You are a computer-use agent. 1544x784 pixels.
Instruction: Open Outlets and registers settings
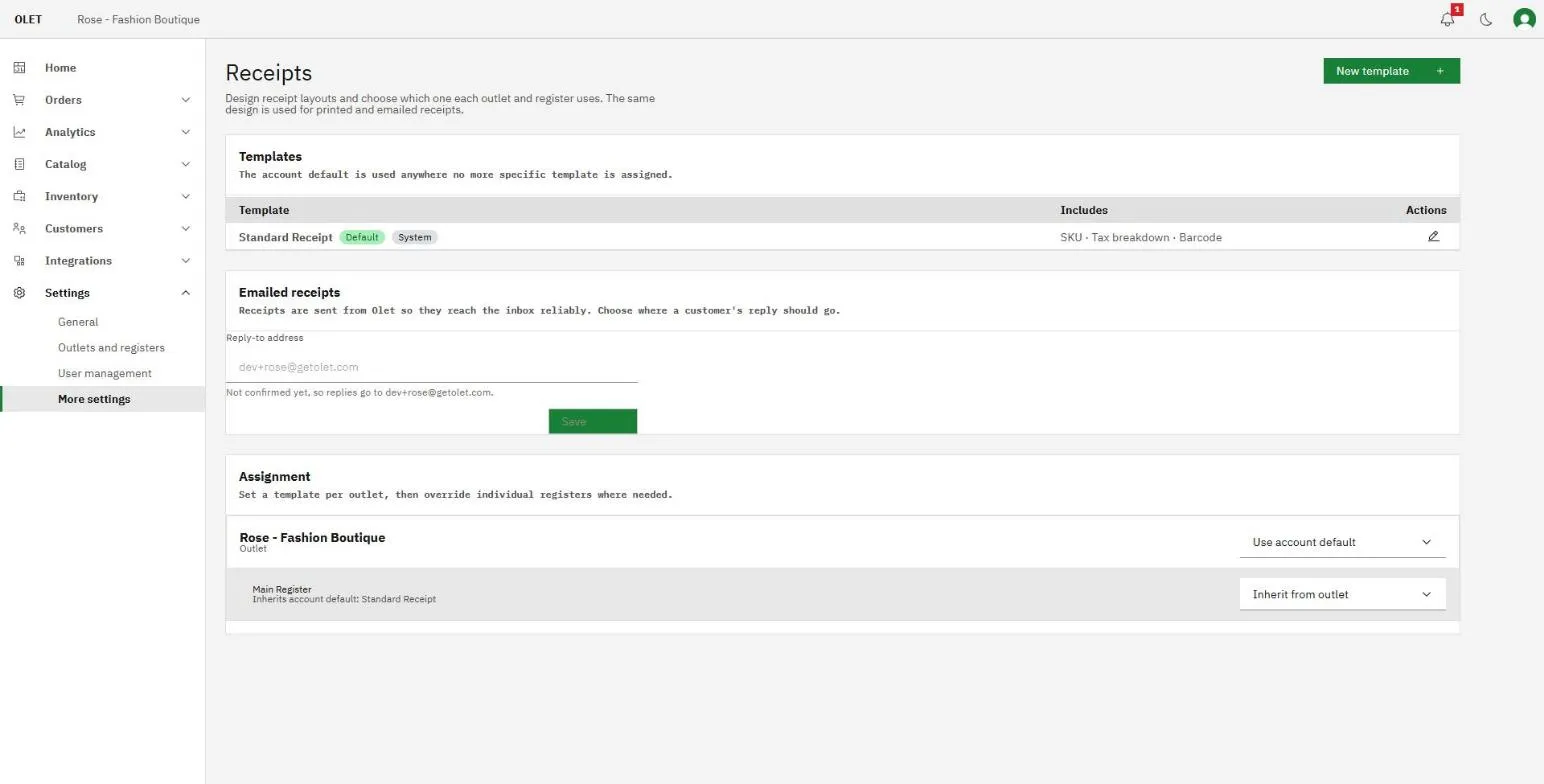[111, 348]
